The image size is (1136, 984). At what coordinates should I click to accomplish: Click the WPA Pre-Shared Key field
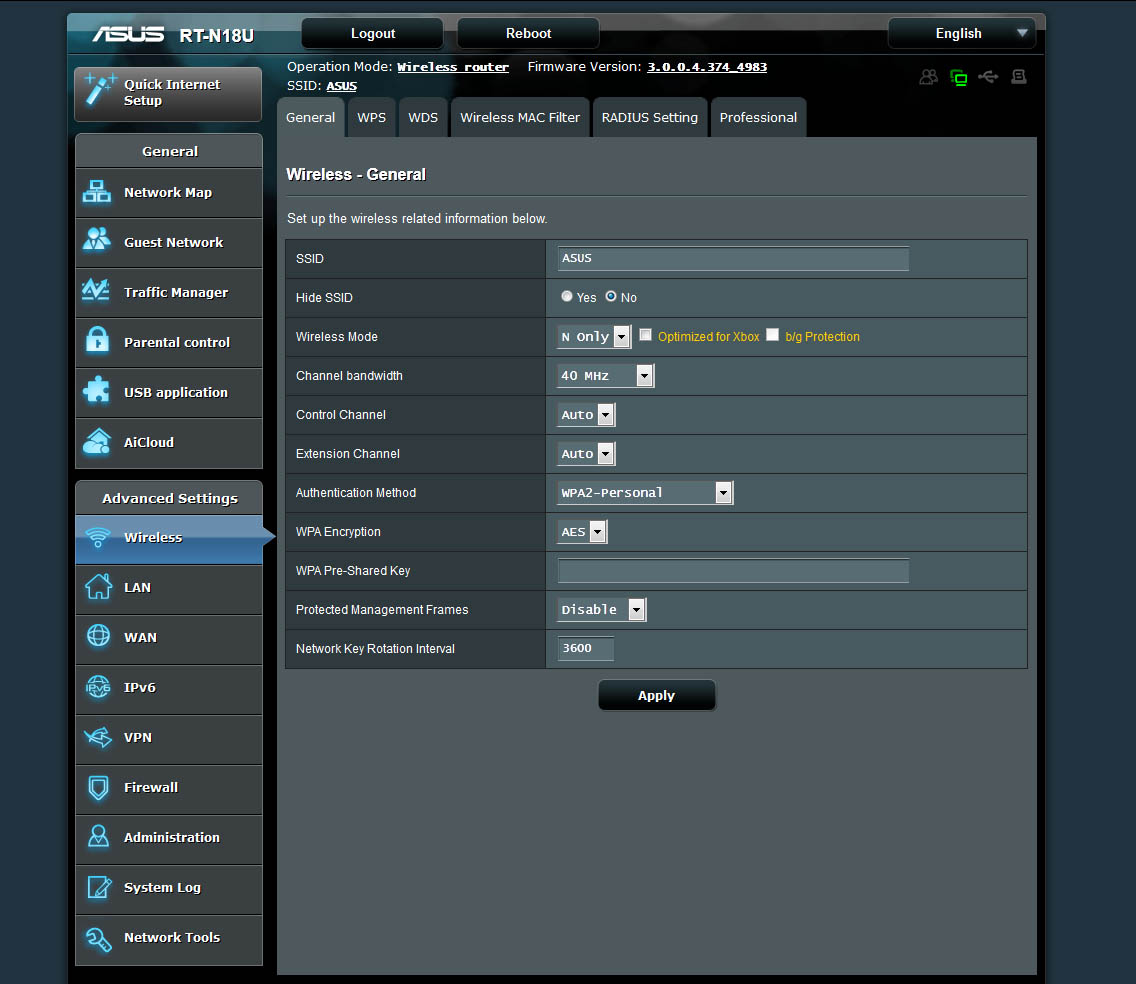733,571
